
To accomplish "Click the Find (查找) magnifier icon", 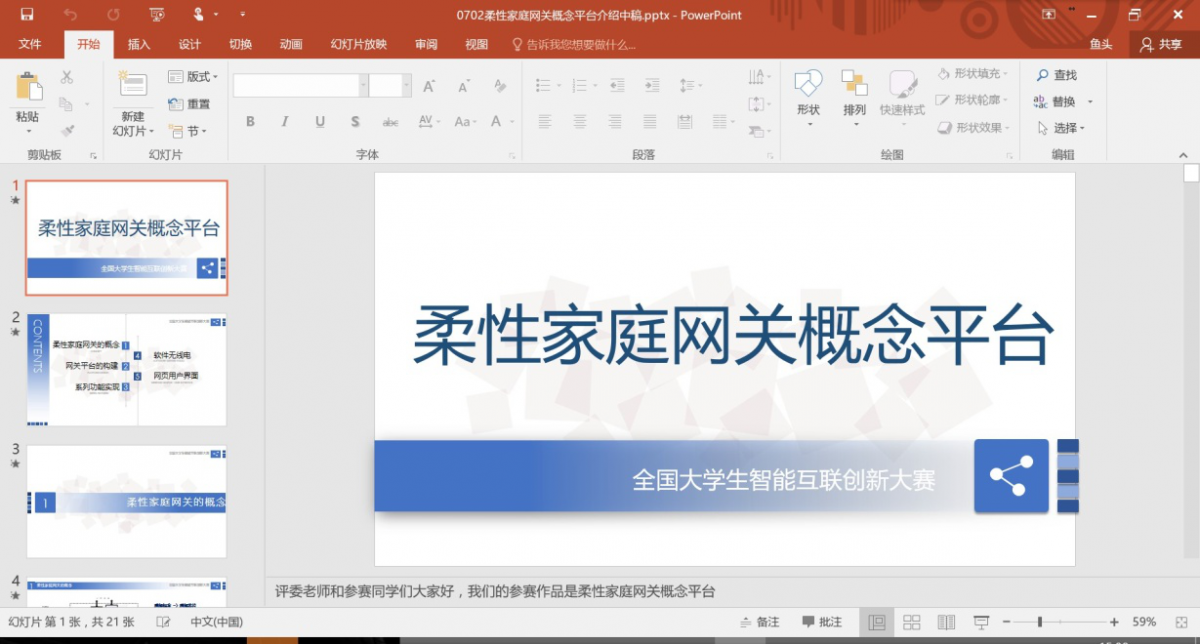I will [1043, 75].
